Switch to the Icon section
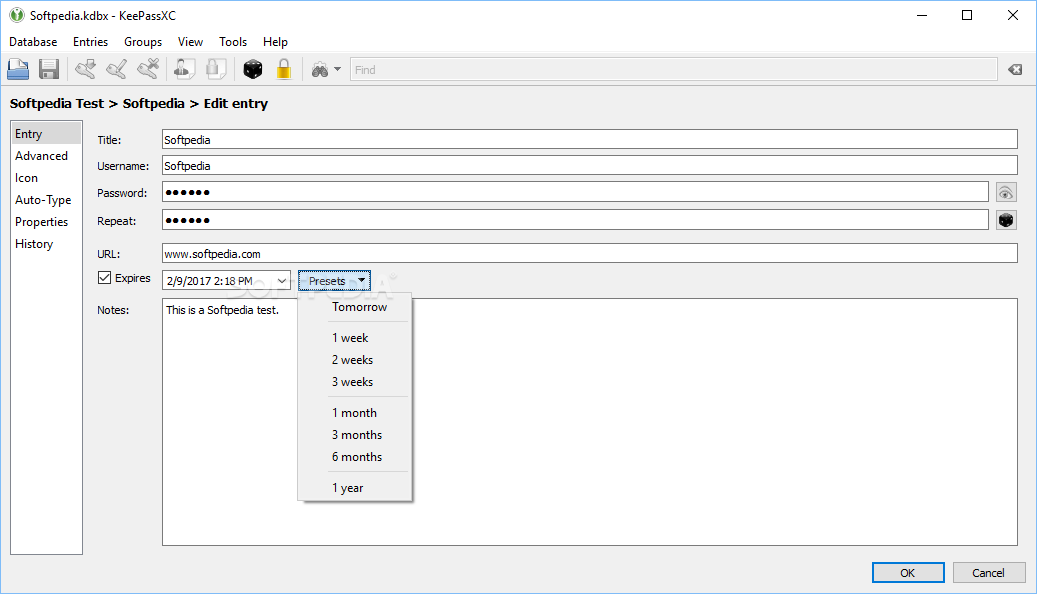 pyautogui.click(x=46, y=178)
